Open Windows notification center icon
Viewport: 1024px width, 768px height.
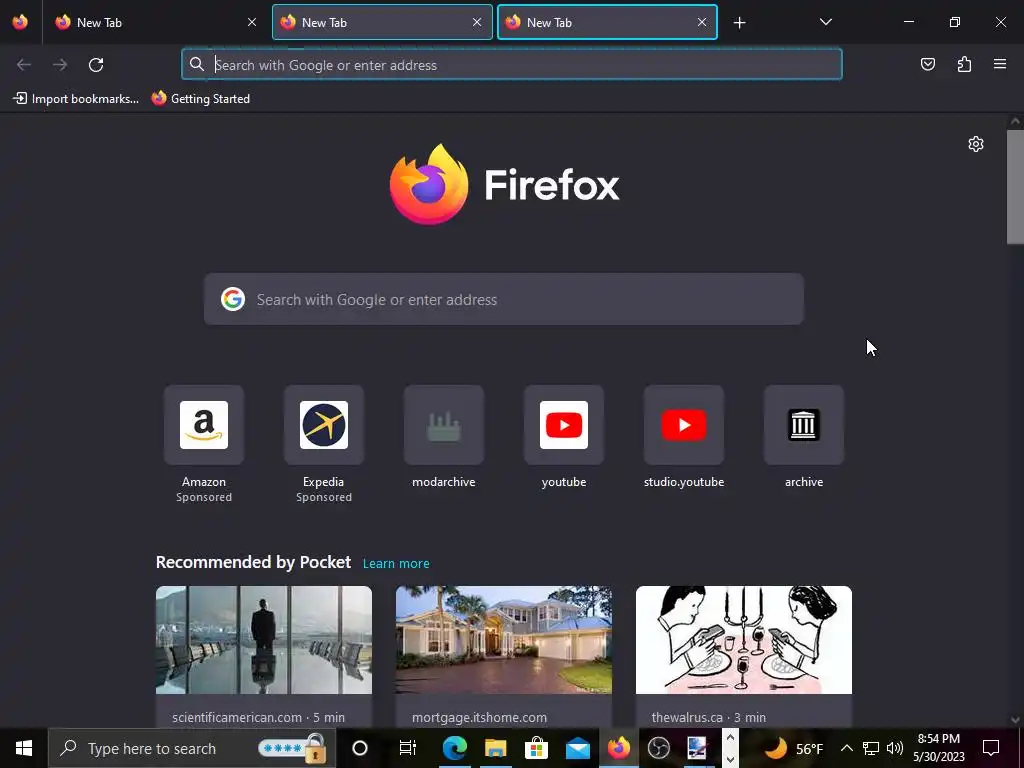(x=991, y=748)
